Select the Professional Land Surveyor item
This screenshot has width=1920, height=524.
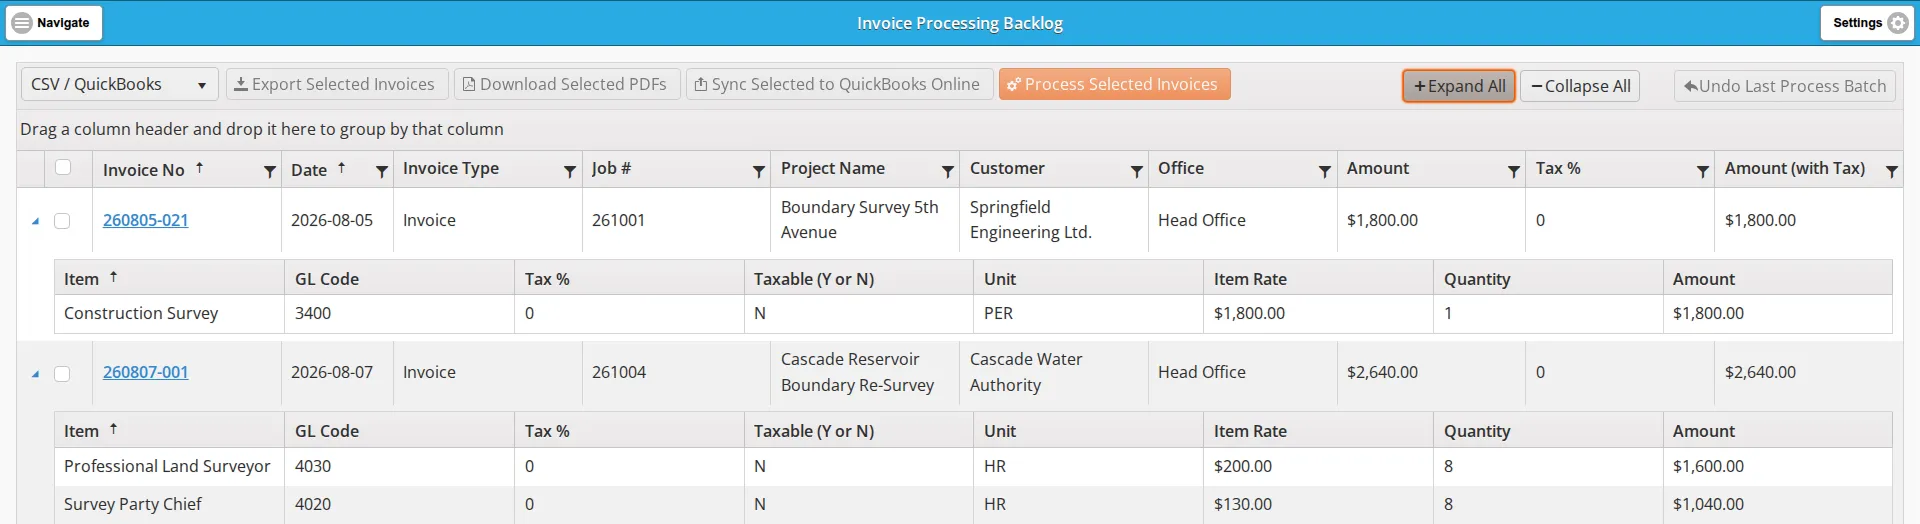pyautogui.click(x=167, y=466)
